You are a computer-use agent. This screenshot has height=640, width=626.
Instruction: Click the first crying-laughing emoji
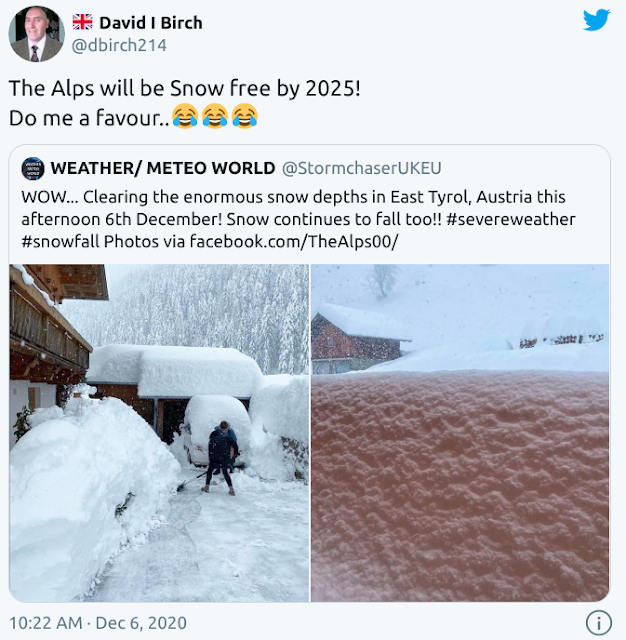click(x=185, y=116)
